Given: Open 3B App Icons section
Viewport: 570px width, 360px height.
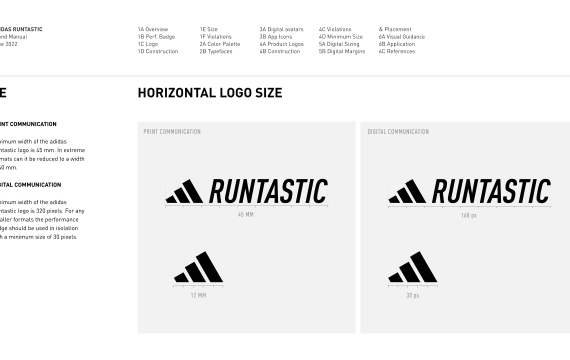Looking at the screenshot, I should coord(276,37).
